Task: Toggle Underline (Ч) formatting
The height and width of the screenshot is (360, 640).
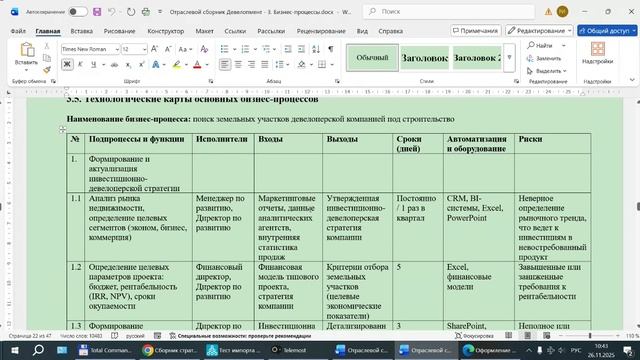Action: [93, 64]
